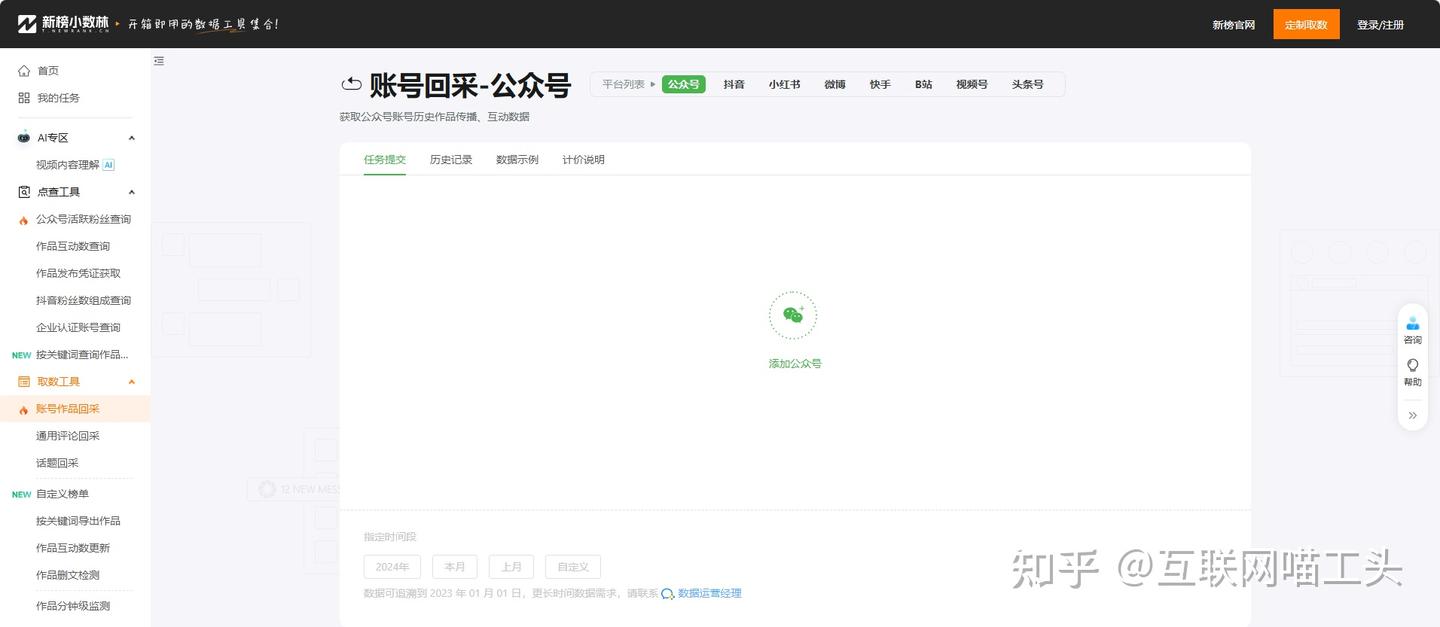
Task: Click the table icon beside 取数工具
Action: point(24,382)
